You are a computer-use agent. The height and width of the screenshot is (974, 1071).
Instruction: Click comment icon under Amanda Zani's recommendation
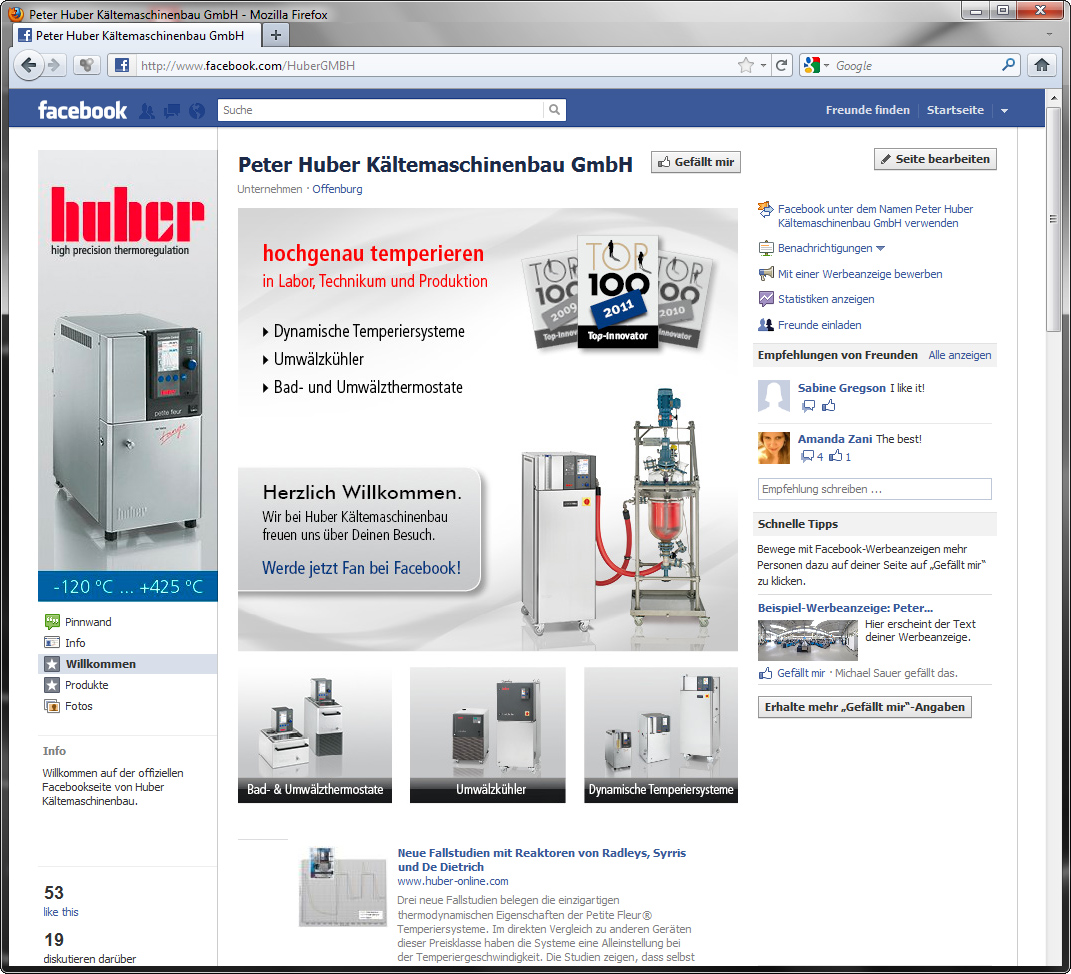coord(808,456)
